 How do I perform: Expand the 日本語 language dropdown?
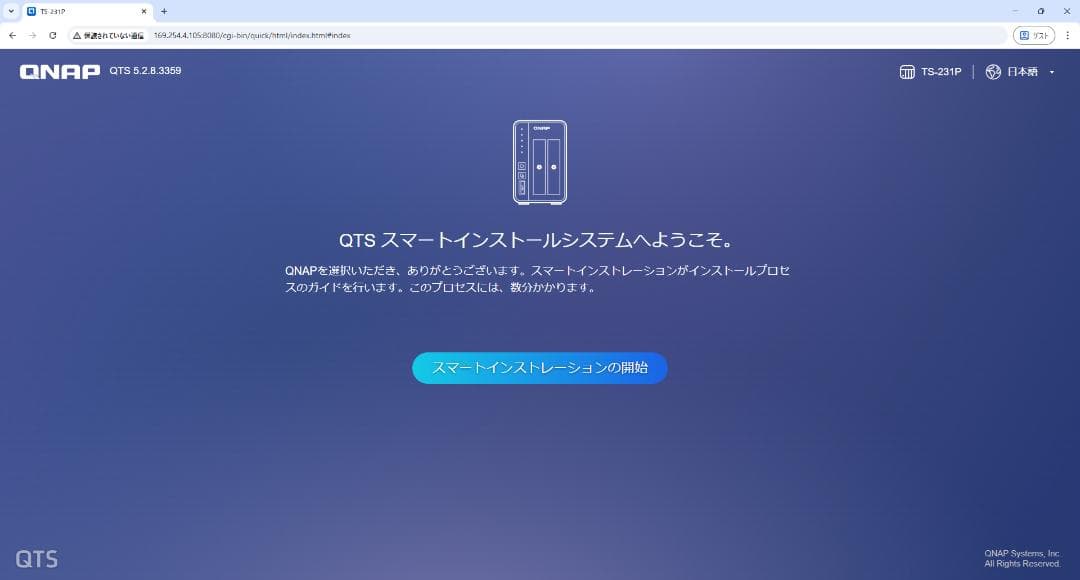tap(1022, 72)
